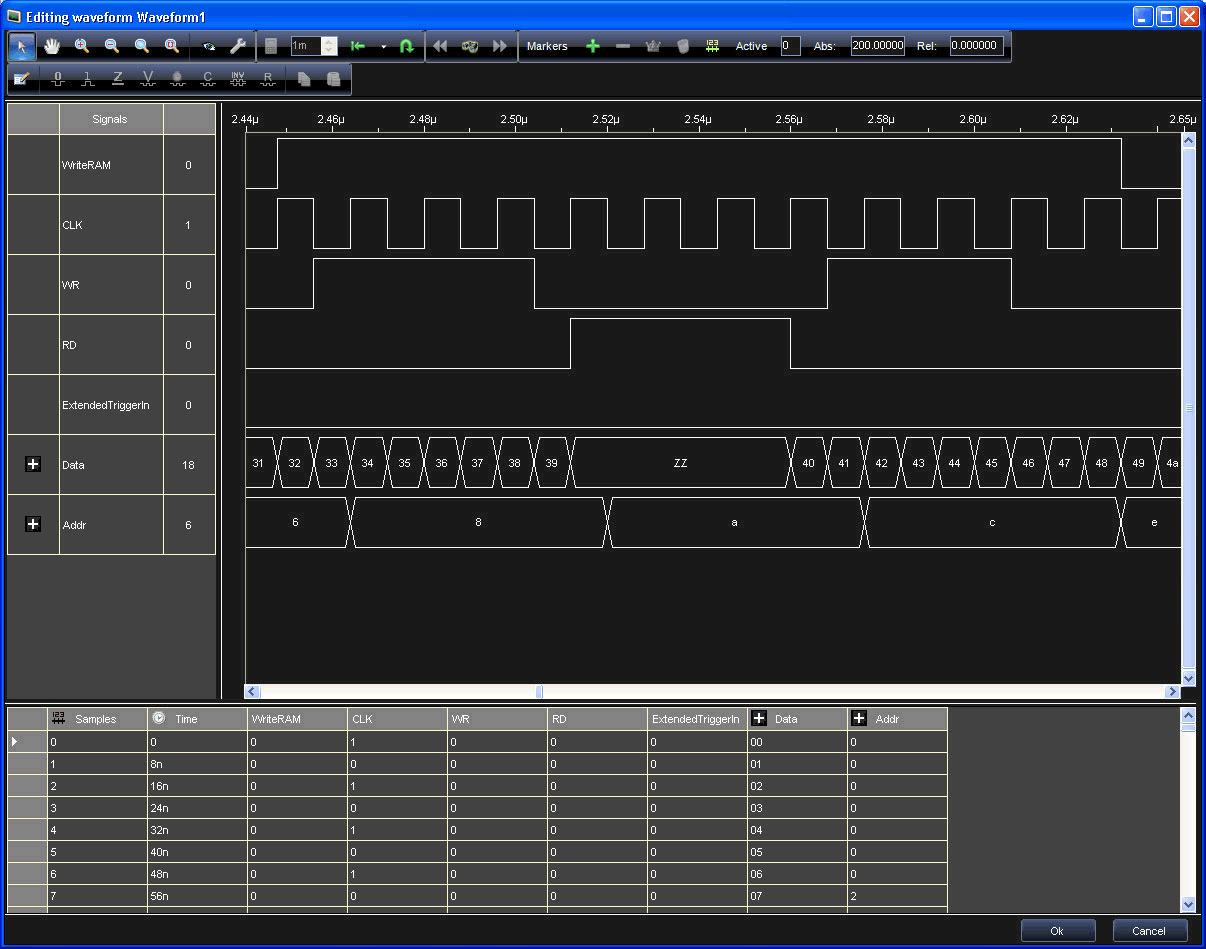The width and height of the screenshot is (1206, 949).
Task: Click the binoculars search icon
Action: 470,46
